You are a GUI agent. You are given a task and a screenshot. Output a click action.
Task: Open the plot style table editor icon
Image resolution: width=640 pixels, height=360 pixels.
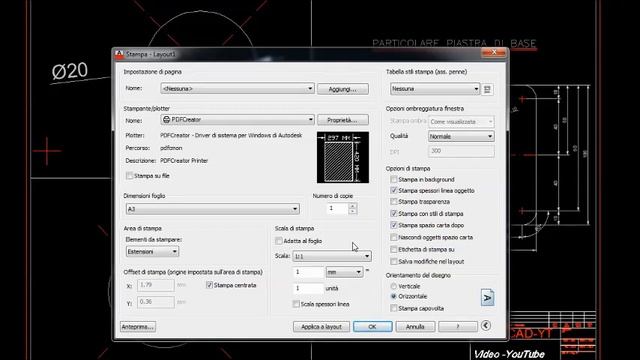(487, 89)
